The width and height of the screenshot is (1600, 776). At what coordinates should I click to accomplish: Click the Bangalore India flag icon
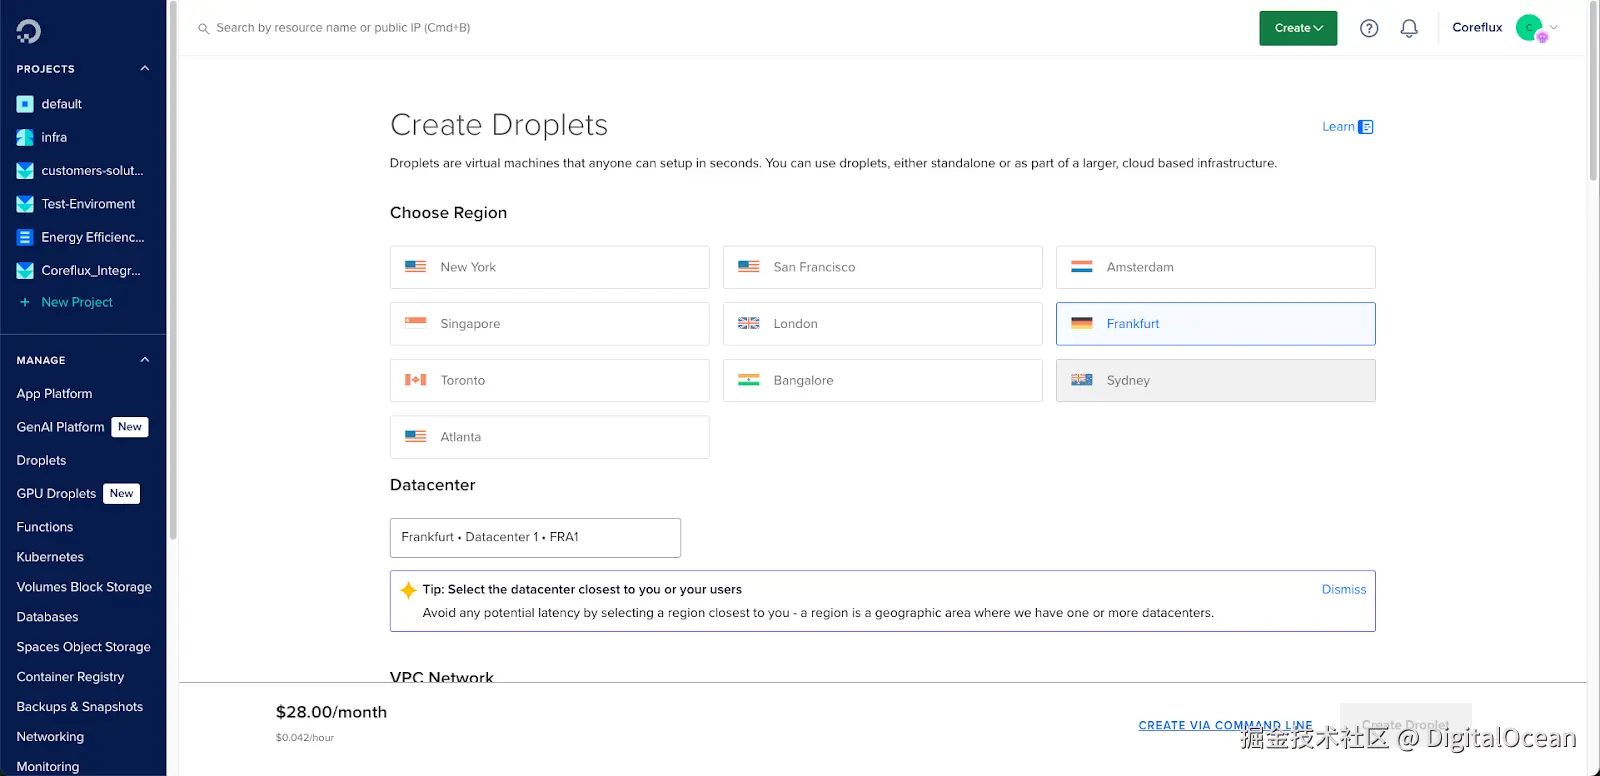[x=748, y=380]
